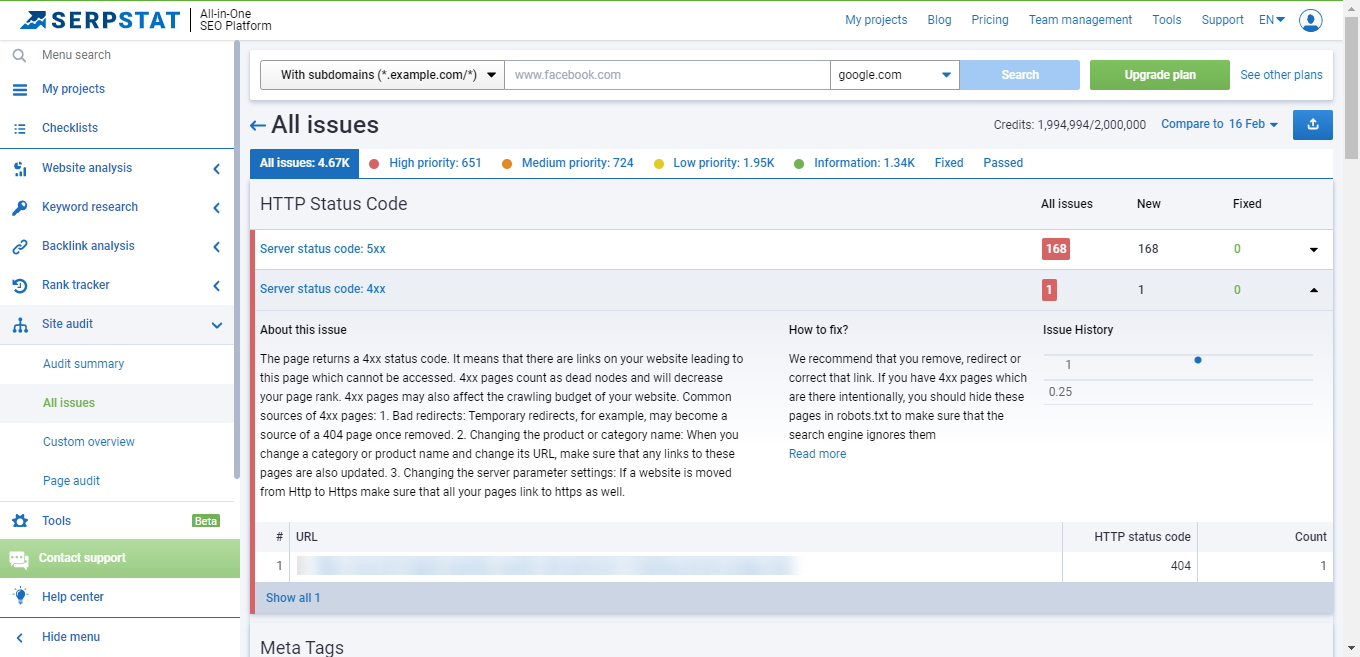Open the Compare to 16 Feb dropdown
The width and height of the screenshot is (1360, 657).
(1218, 124)
